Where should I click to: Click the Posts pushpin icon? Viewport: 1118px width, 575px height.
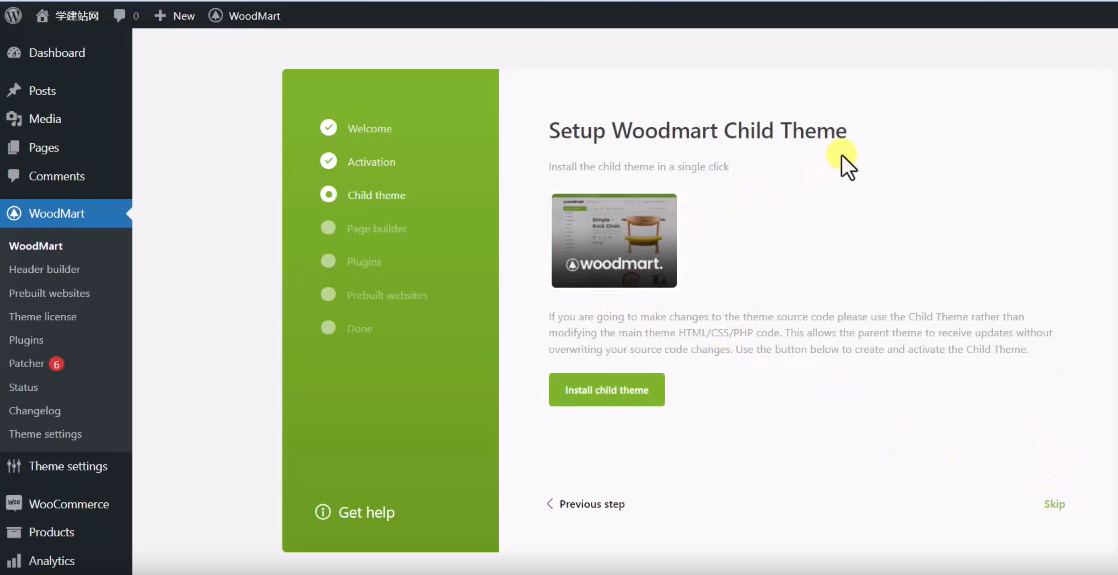pos(14,90)
